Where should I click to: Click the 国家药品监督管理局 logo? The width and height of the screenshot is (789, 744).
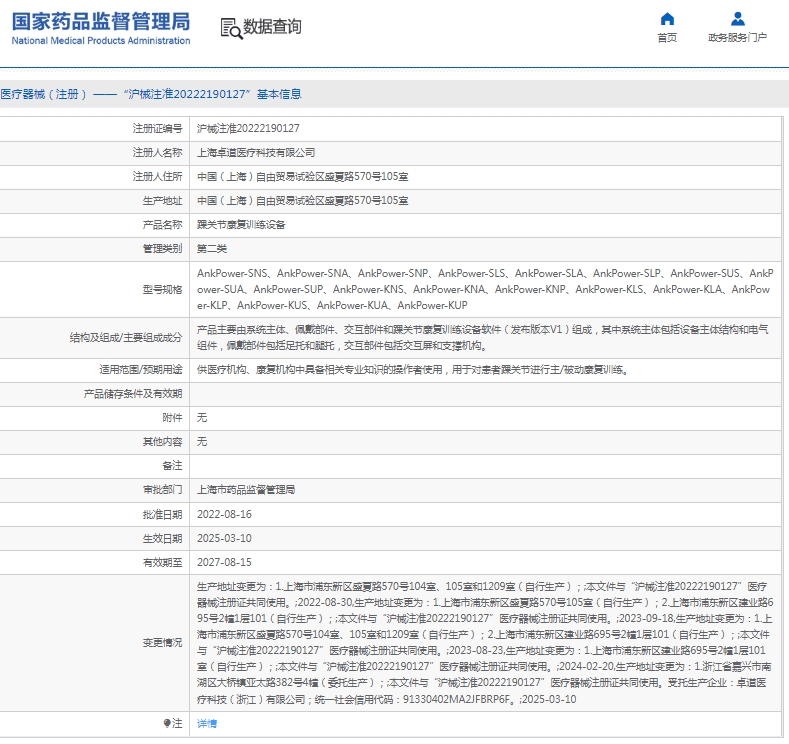[x=101, y=28]
